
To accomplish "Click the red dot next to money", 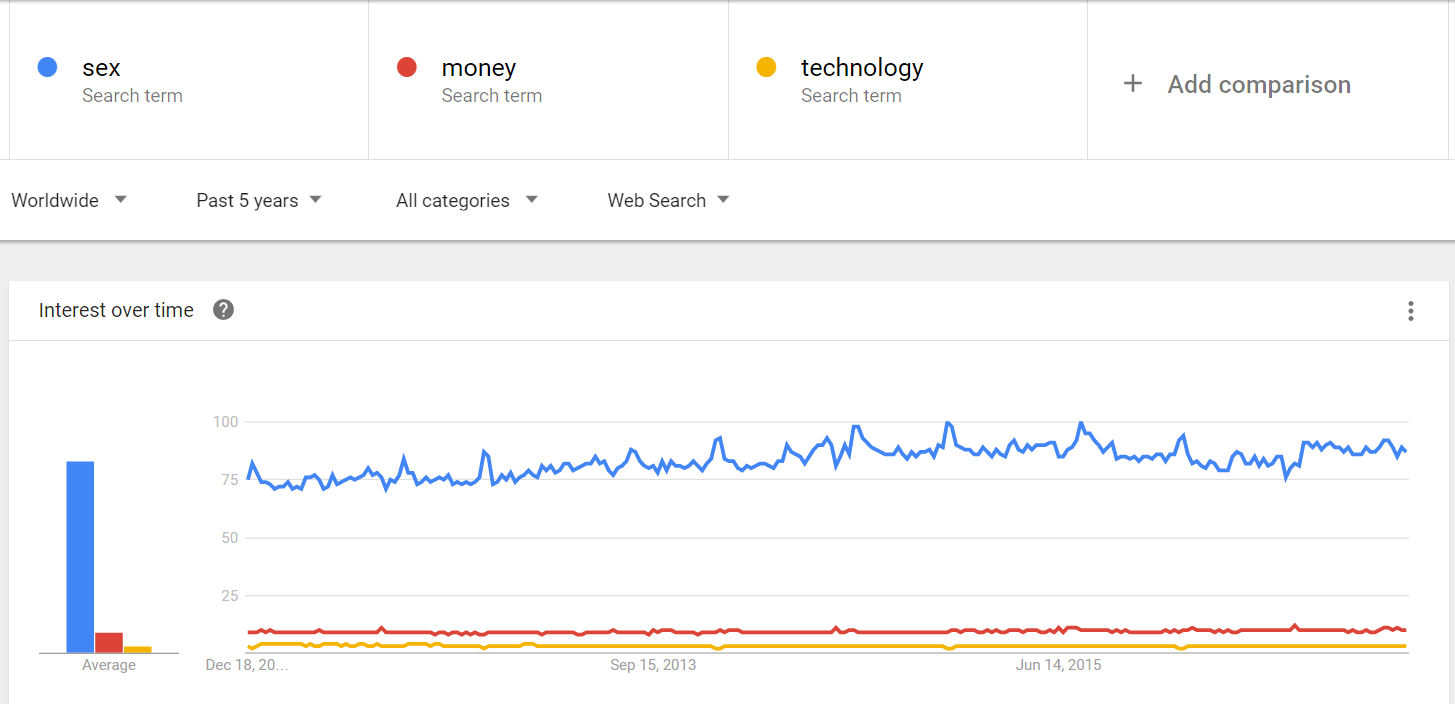I will (407, 68).
